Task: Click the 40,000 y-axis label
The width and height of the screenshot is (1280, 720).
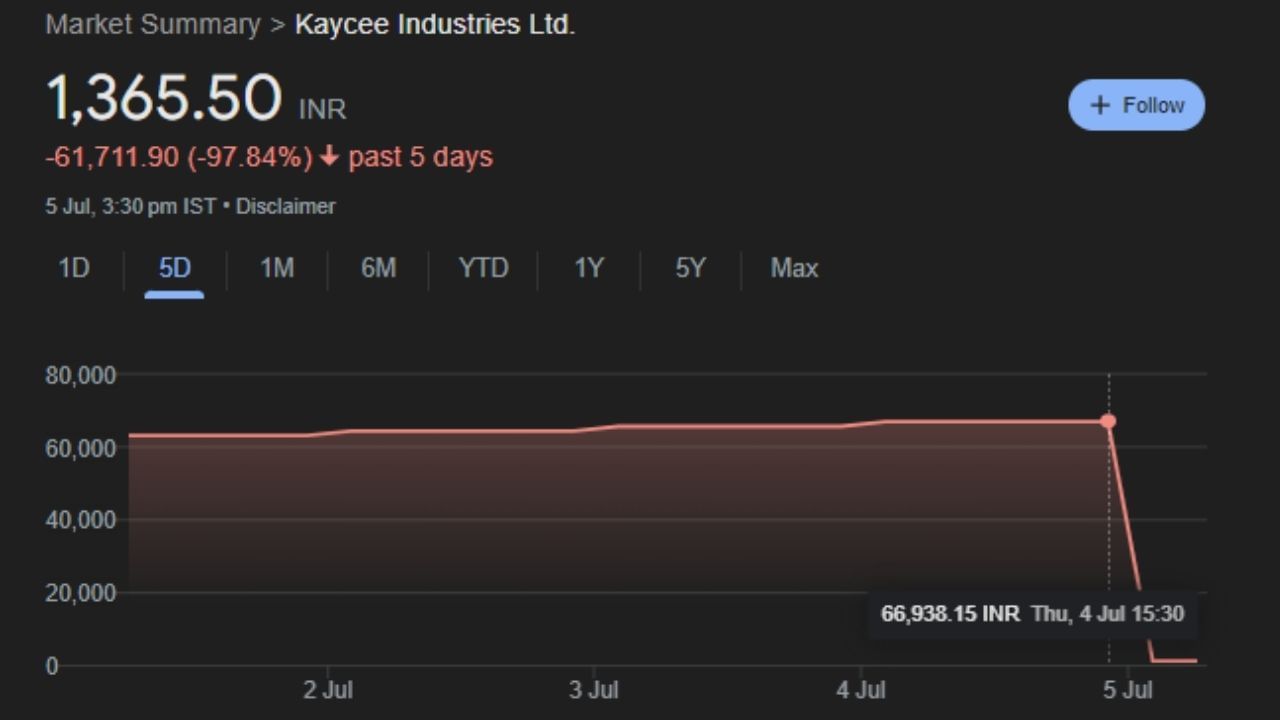Action: [81, 520]
